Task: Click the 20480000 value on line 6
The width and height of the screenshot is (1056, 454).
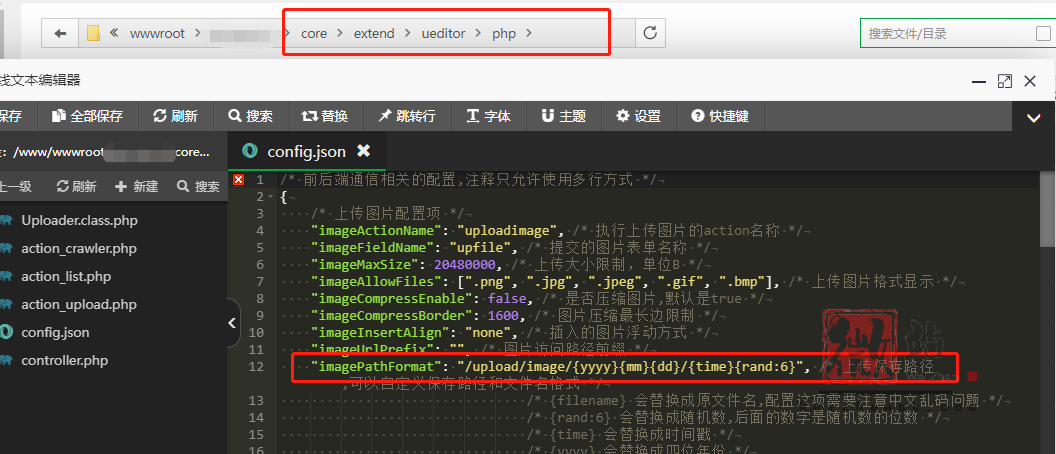Action: click(465, 265)
